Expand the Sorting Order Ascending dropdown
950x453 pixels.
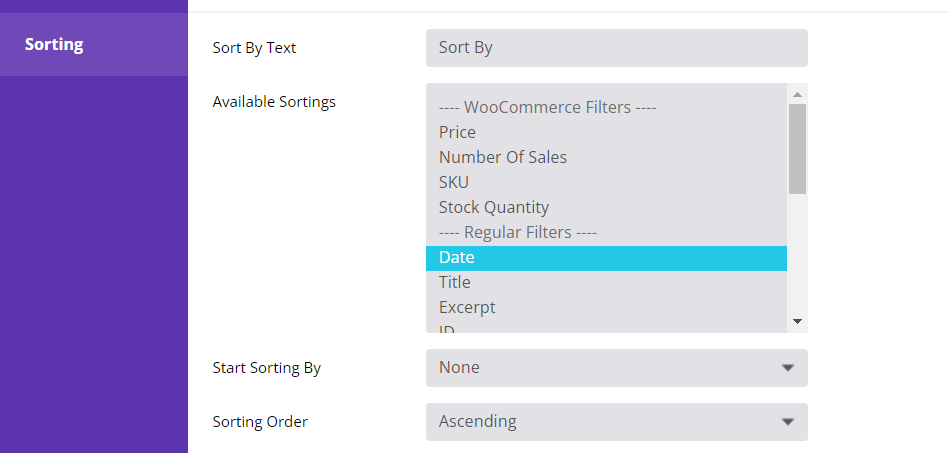point(616,422)
